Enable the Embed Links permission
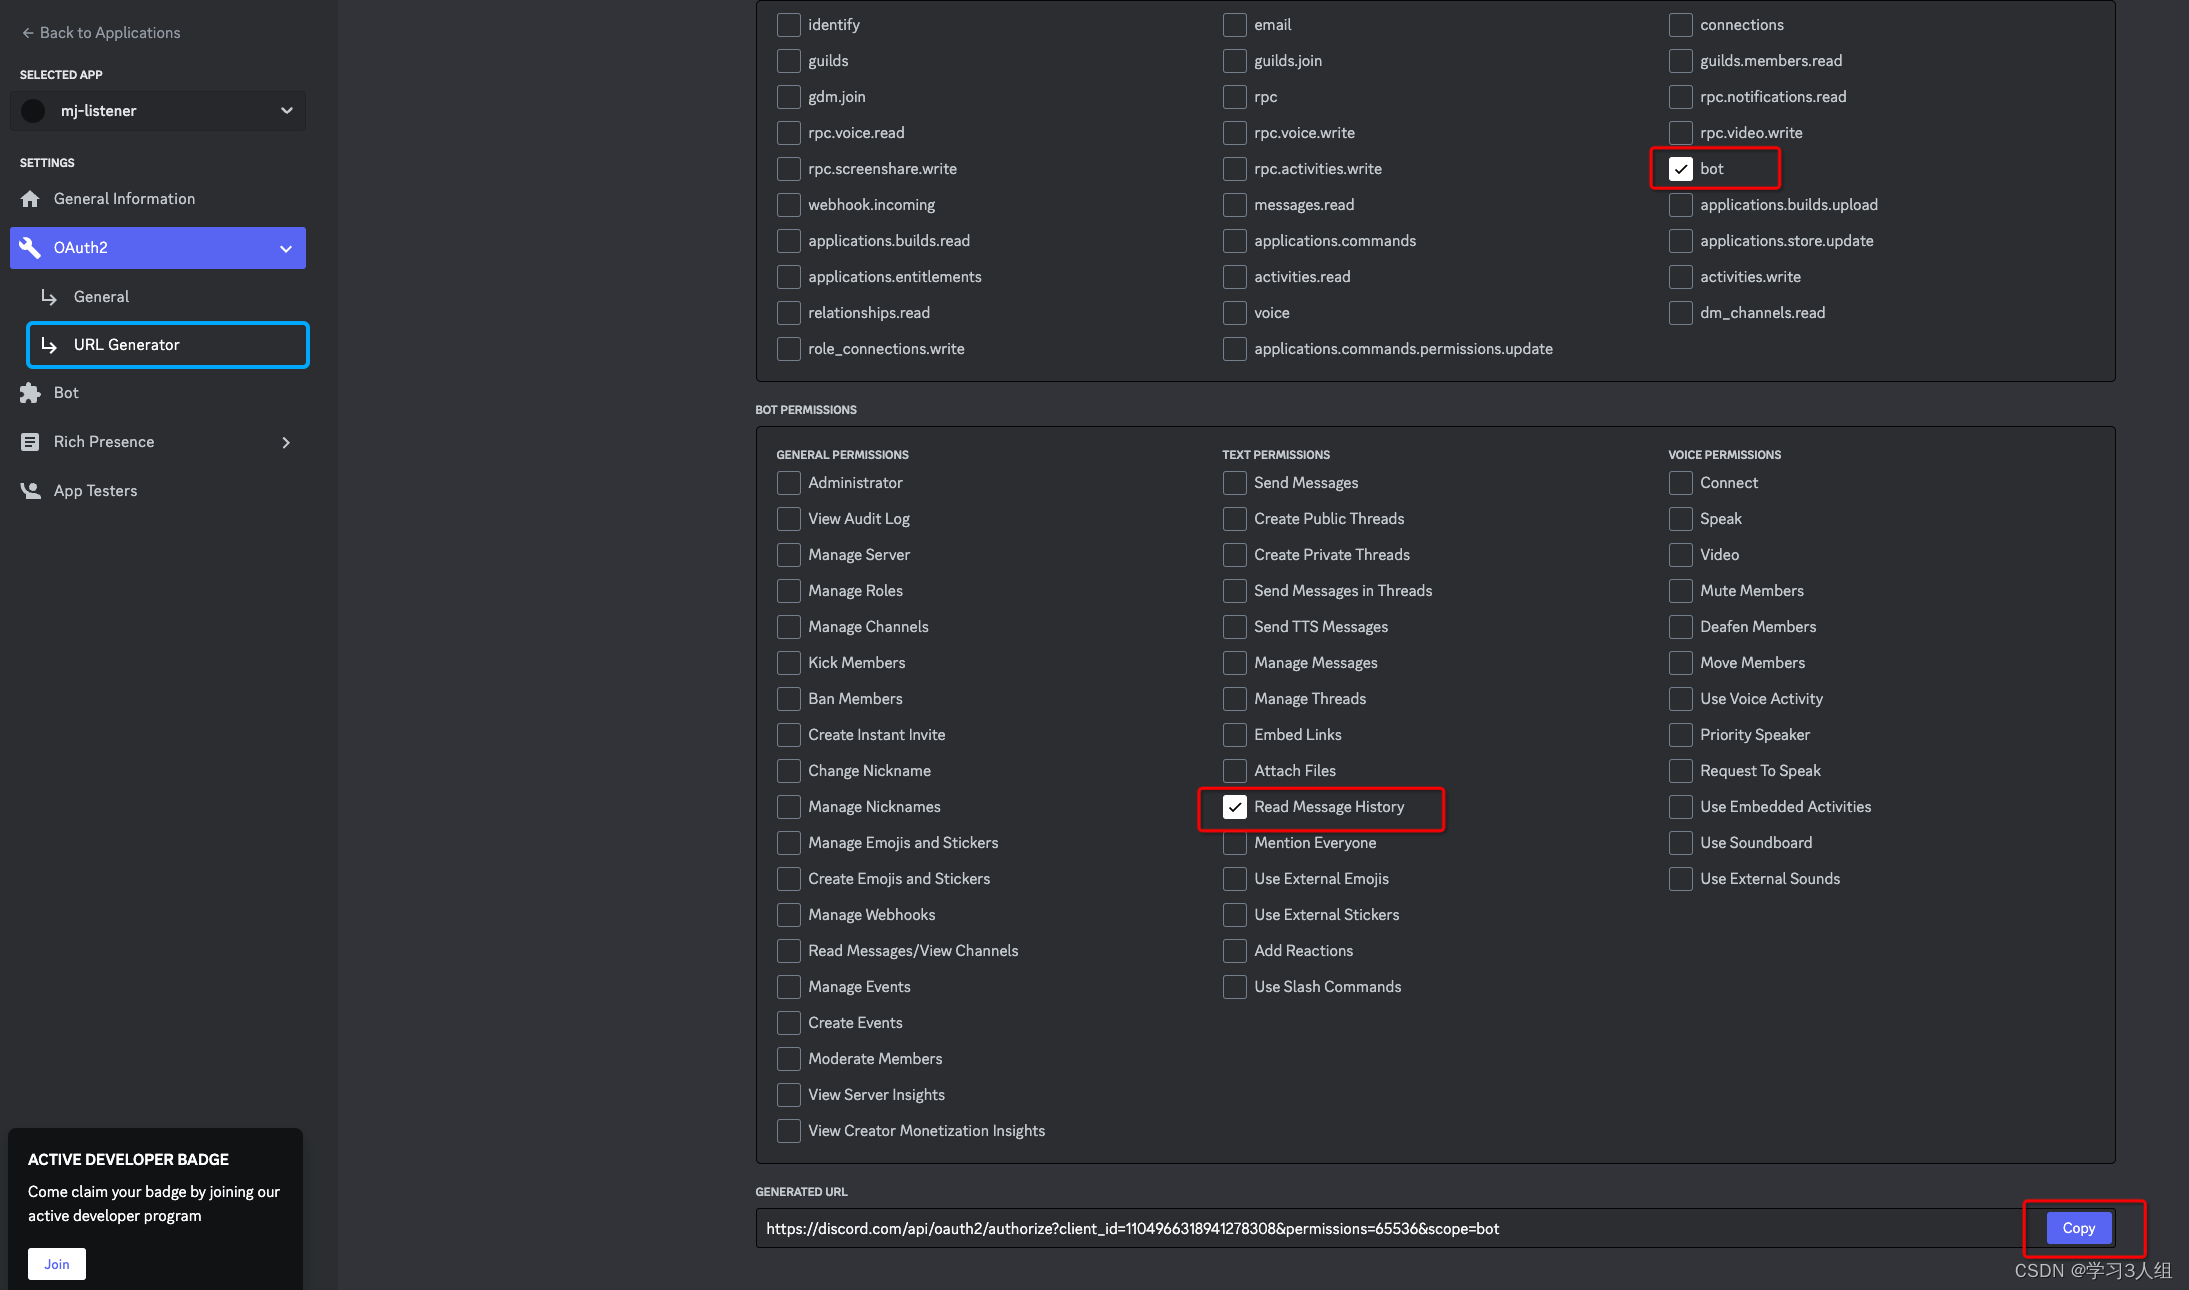This screenshot has height=1290, width=2189. point(1234,735)
